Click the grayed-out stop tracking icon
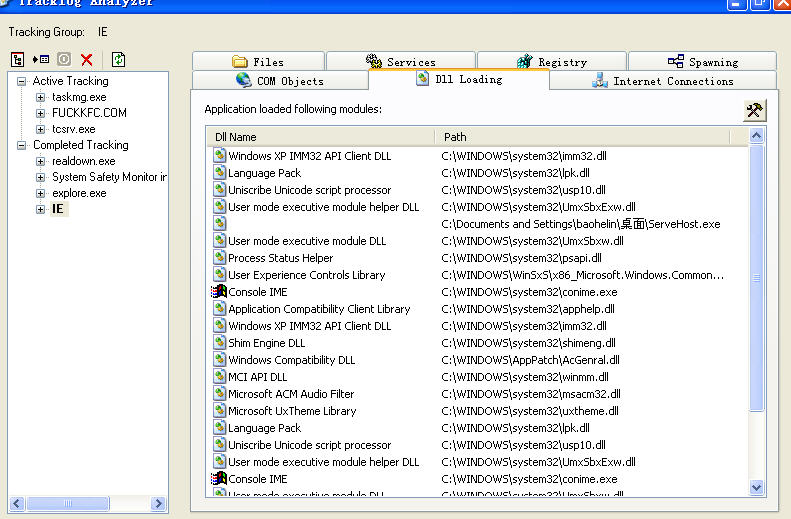Screen dimensions: 791x519 pos(64,60)
